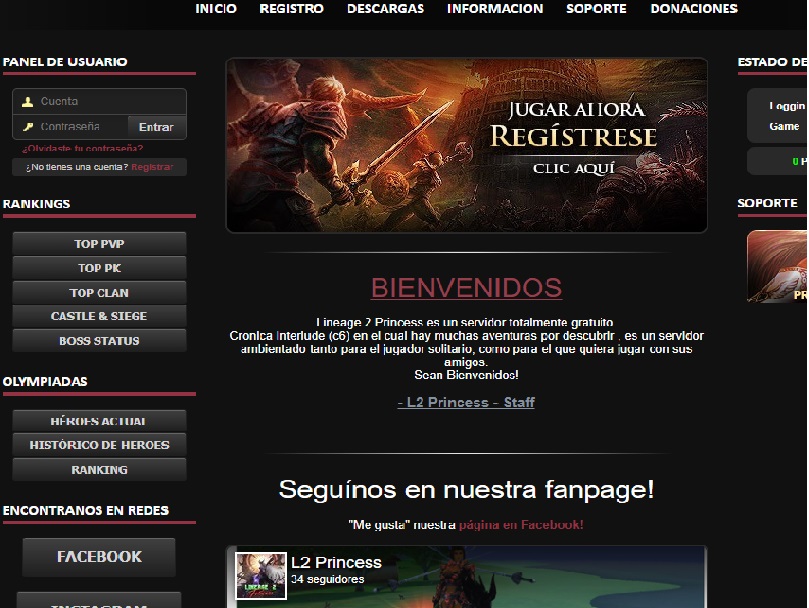
Task: Click the PANEL DE USUARIO heading
Action: 65,62
